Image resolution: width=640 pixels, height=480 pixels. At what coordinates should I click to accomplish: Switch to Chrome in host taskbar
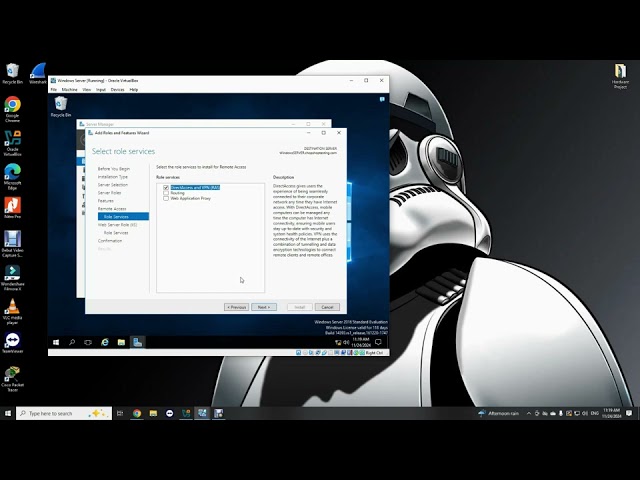point(137,413)
